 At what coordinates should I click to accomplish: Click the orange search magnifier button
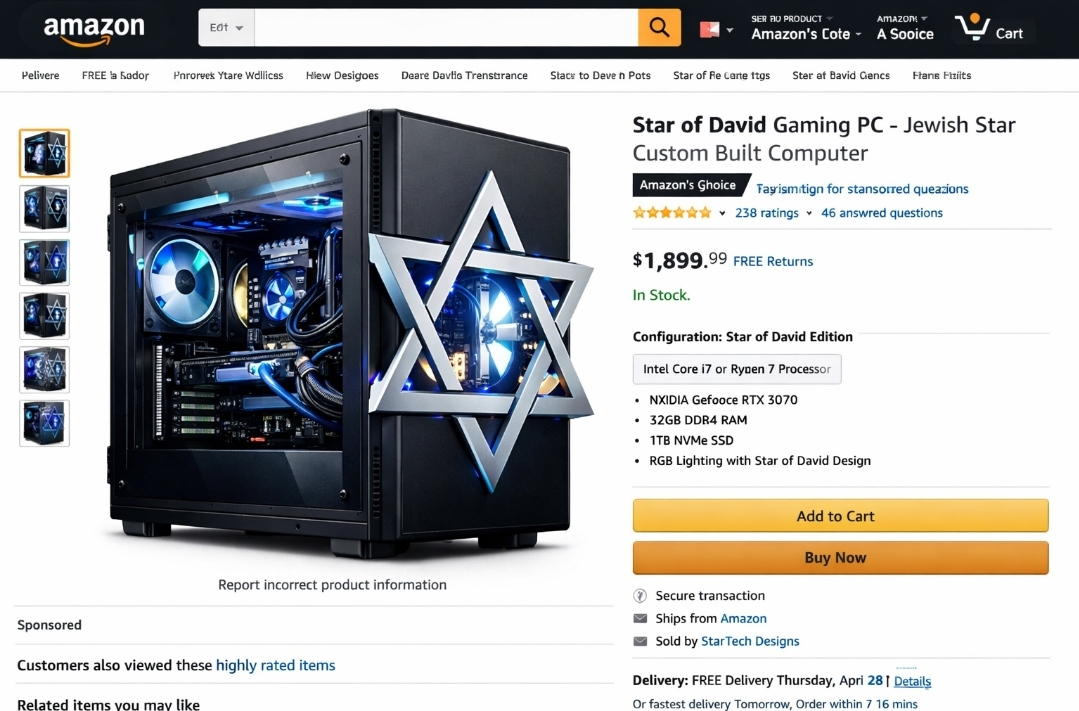(x=659, y=28)
